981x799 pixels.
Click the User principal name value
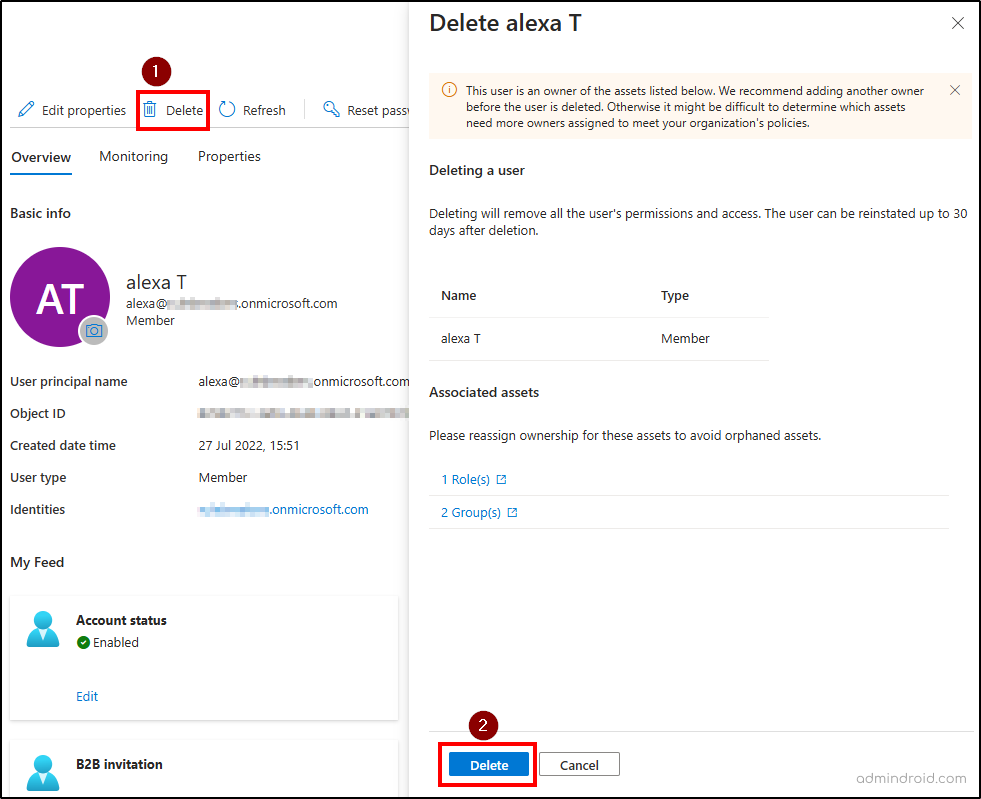303,382
